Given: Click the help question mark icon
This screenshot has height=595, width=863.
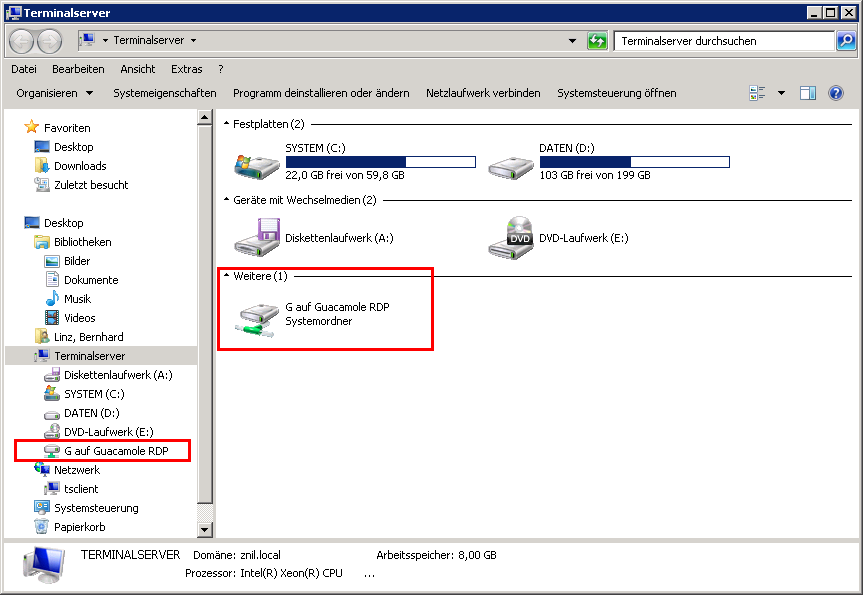Looking at the screenshot, I should [x=836, y=93].
